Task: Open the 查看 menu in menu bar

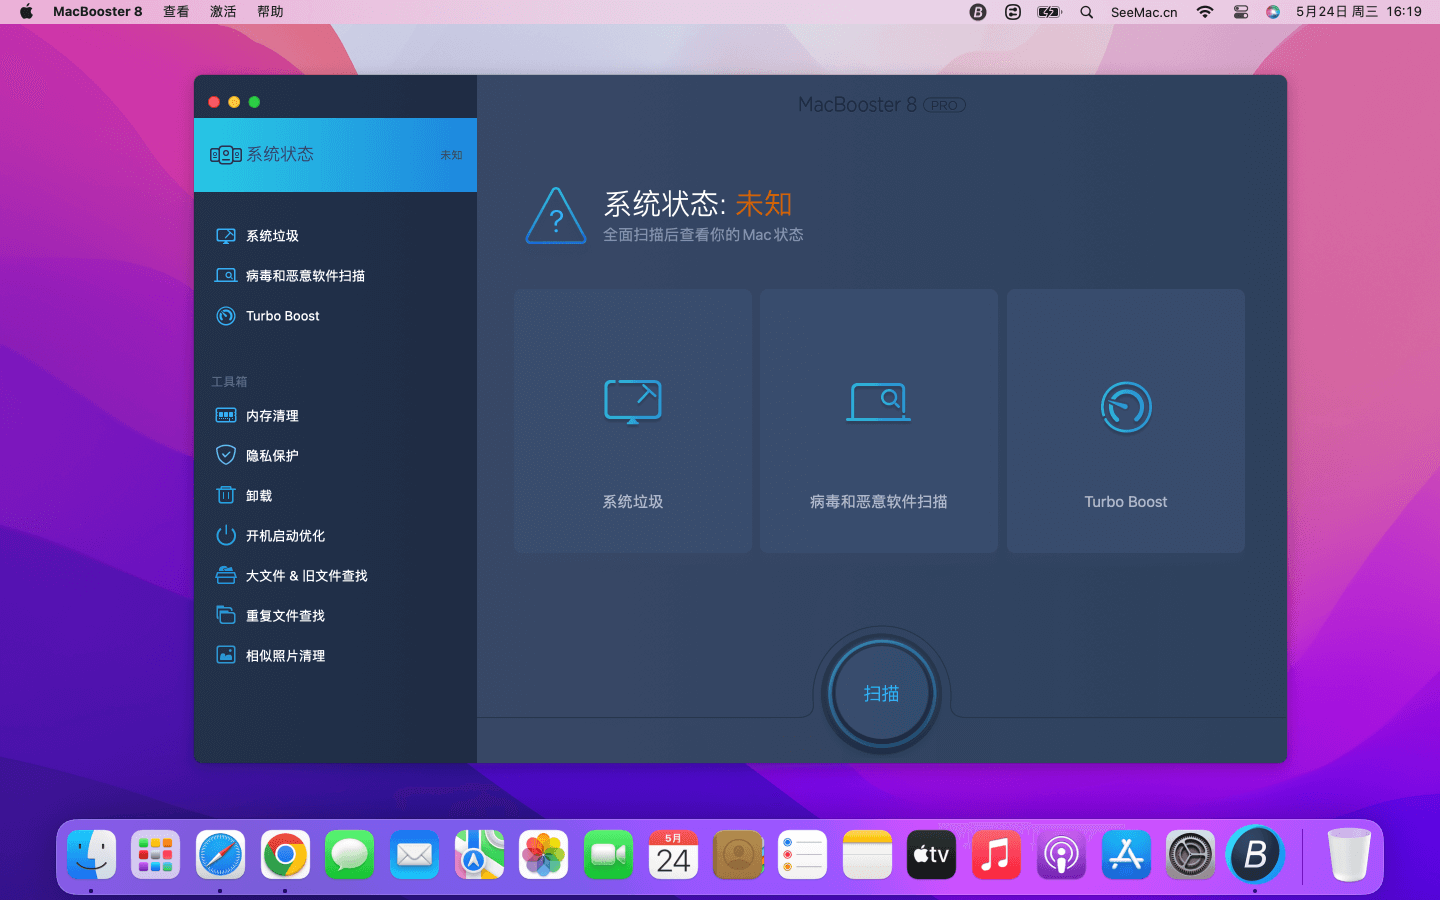Action: click(x=176, y=12)
